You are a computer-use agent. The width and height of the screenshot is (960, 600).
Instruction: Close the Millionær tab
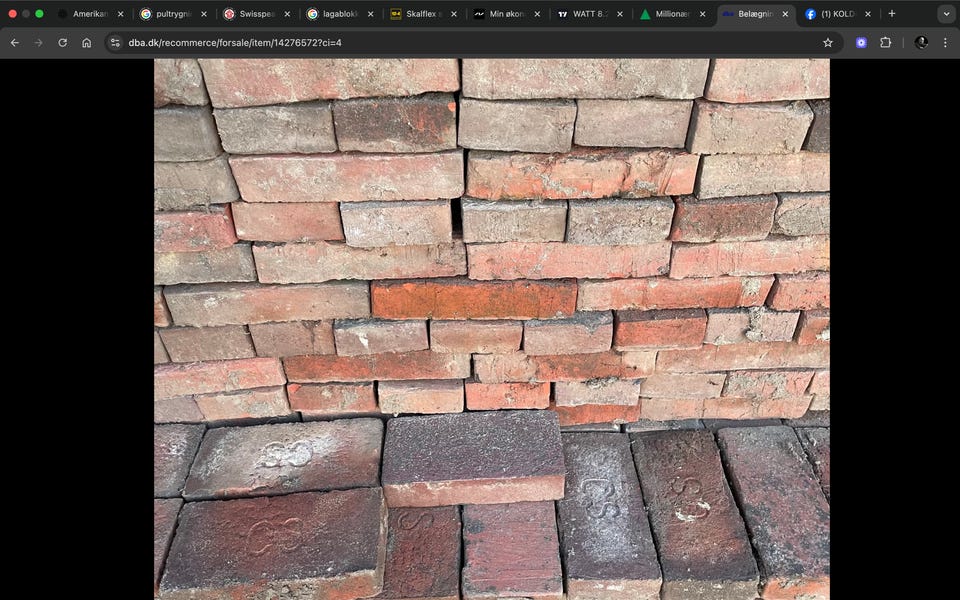[x=702, y=14]
